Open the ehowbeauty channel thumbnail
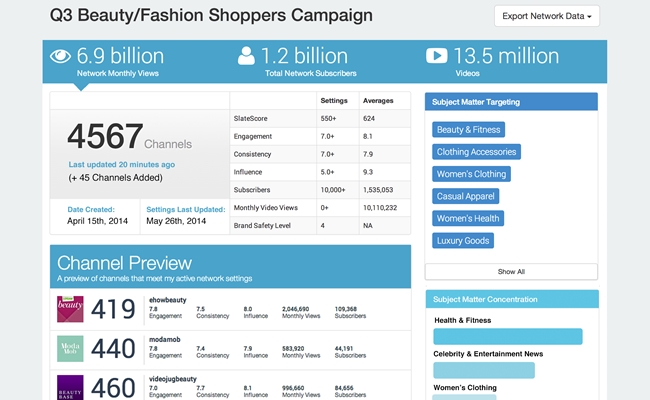The width and height of the screenshot is (650, 400). pyautogui.click(x=70, y=309)
